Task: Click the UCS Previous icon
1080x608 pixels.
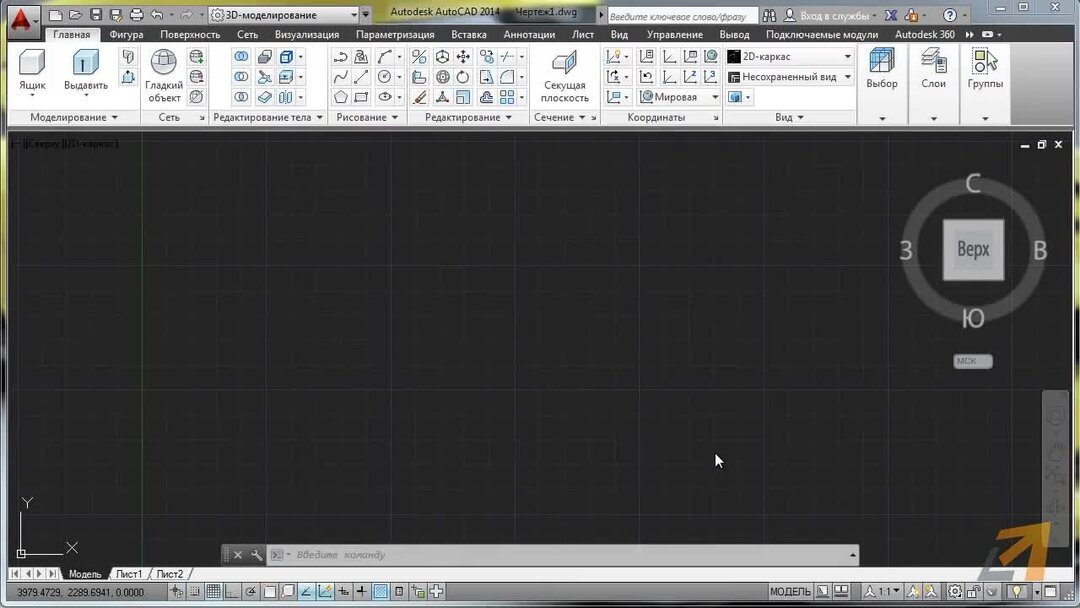Action: [646, 77]
